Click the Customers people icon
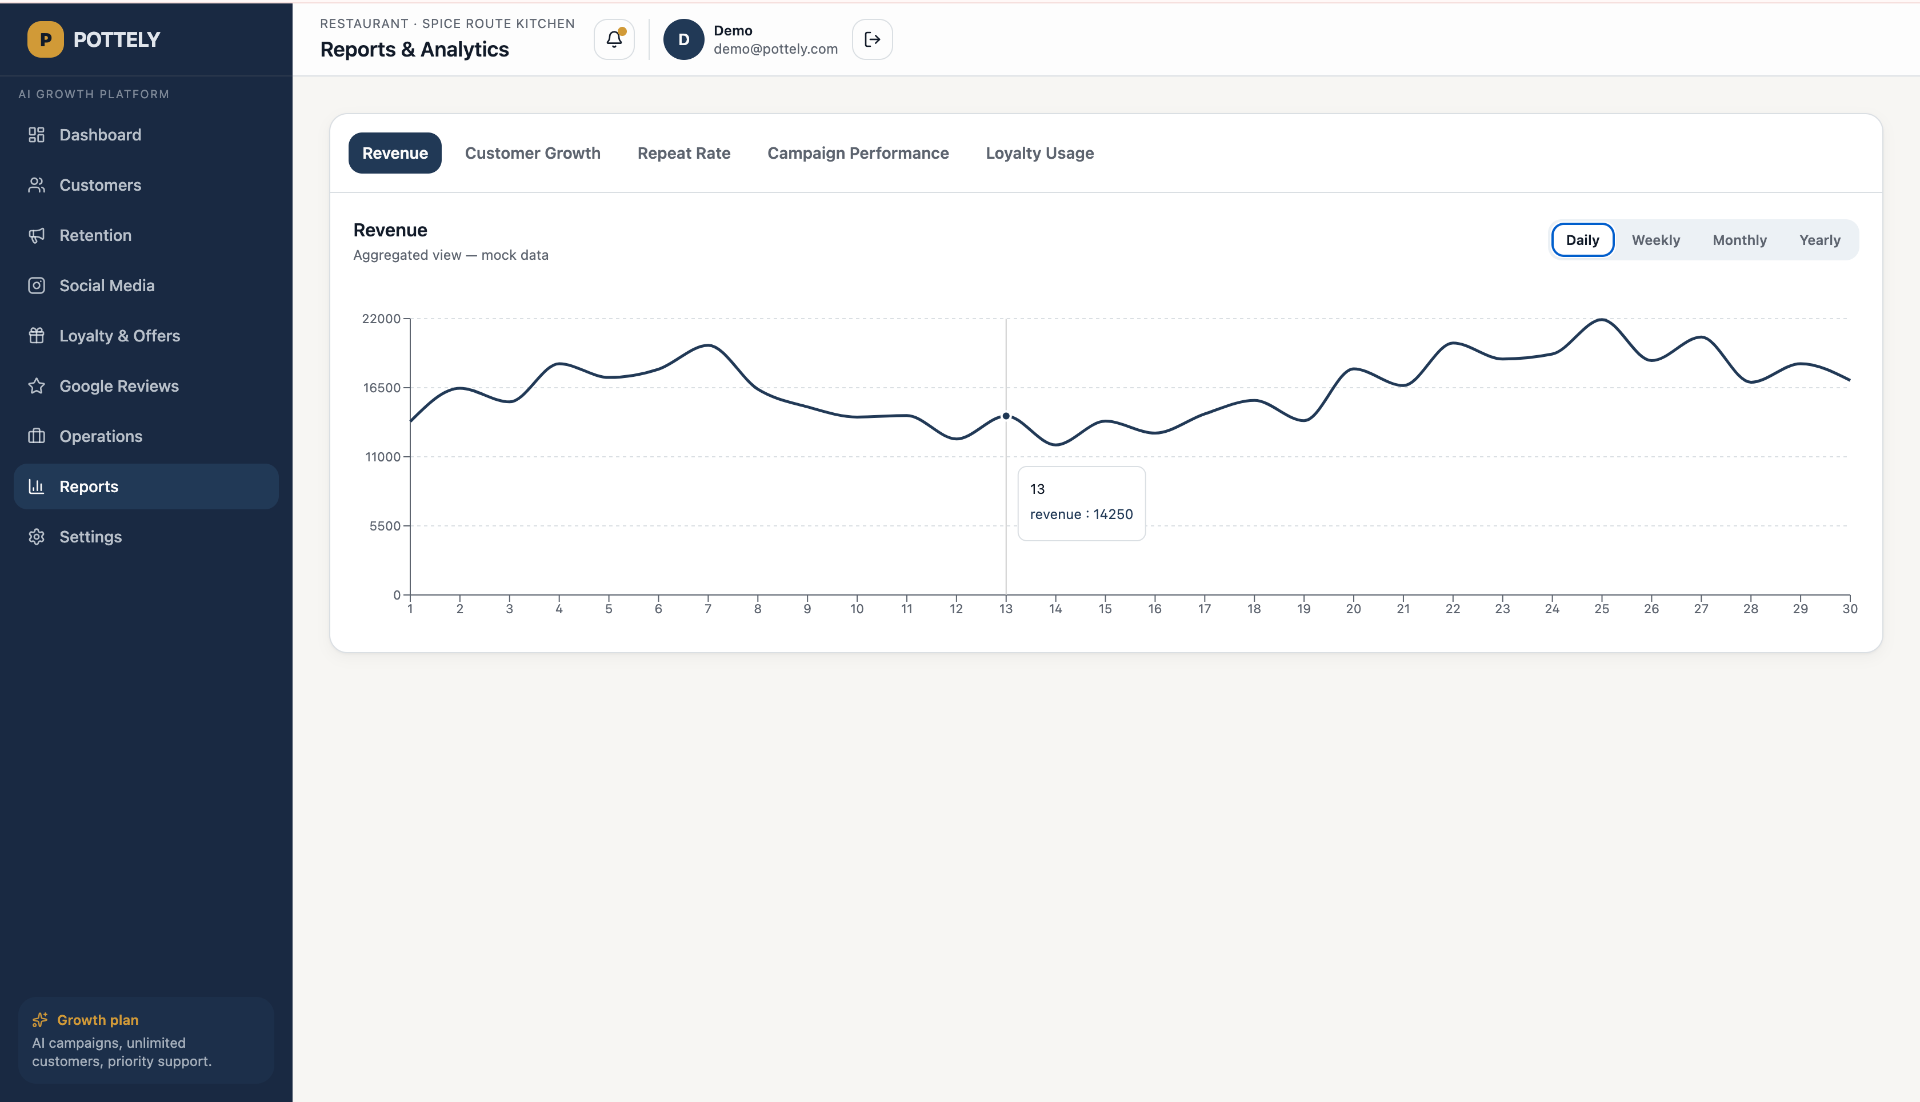Image resolution: width=1920 pixels, height=1102 pixels. point(37,185)
